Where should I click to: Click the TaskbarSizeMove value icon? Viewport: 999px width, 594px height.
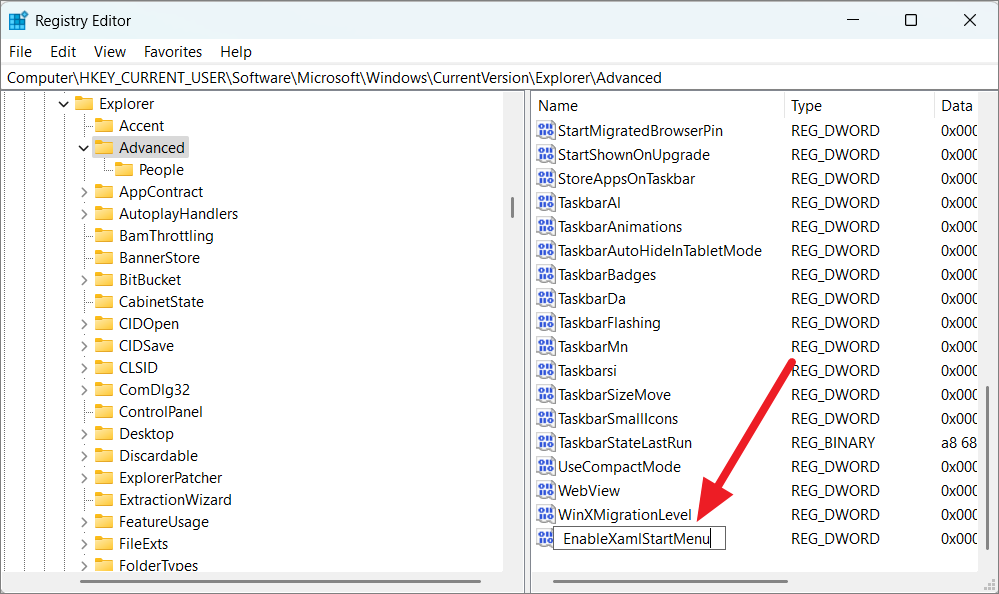pyautogui.click(x=545, y=395)
